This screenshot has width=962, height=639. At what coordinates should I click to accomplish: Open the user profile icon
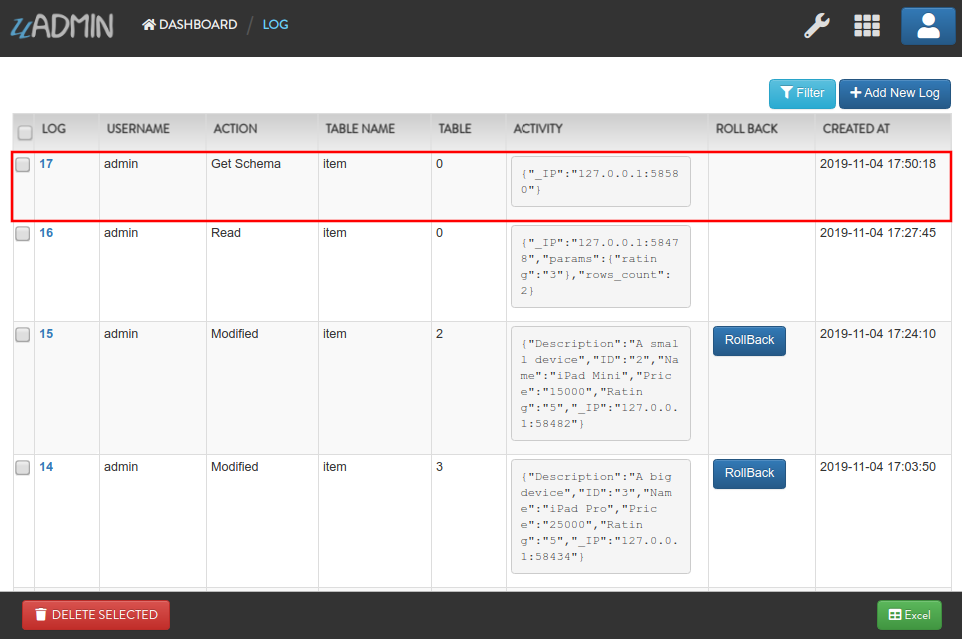point(928,26)
